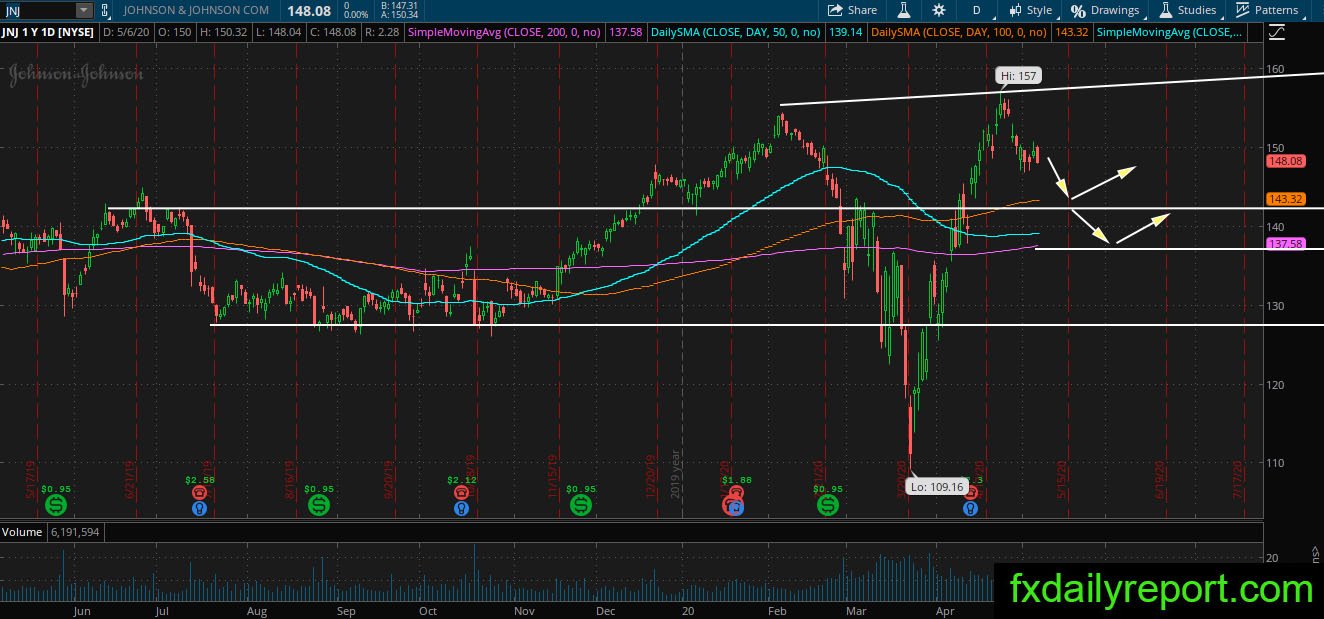Click the August 2019 $0.95 dividend icon

click(319, 505)
